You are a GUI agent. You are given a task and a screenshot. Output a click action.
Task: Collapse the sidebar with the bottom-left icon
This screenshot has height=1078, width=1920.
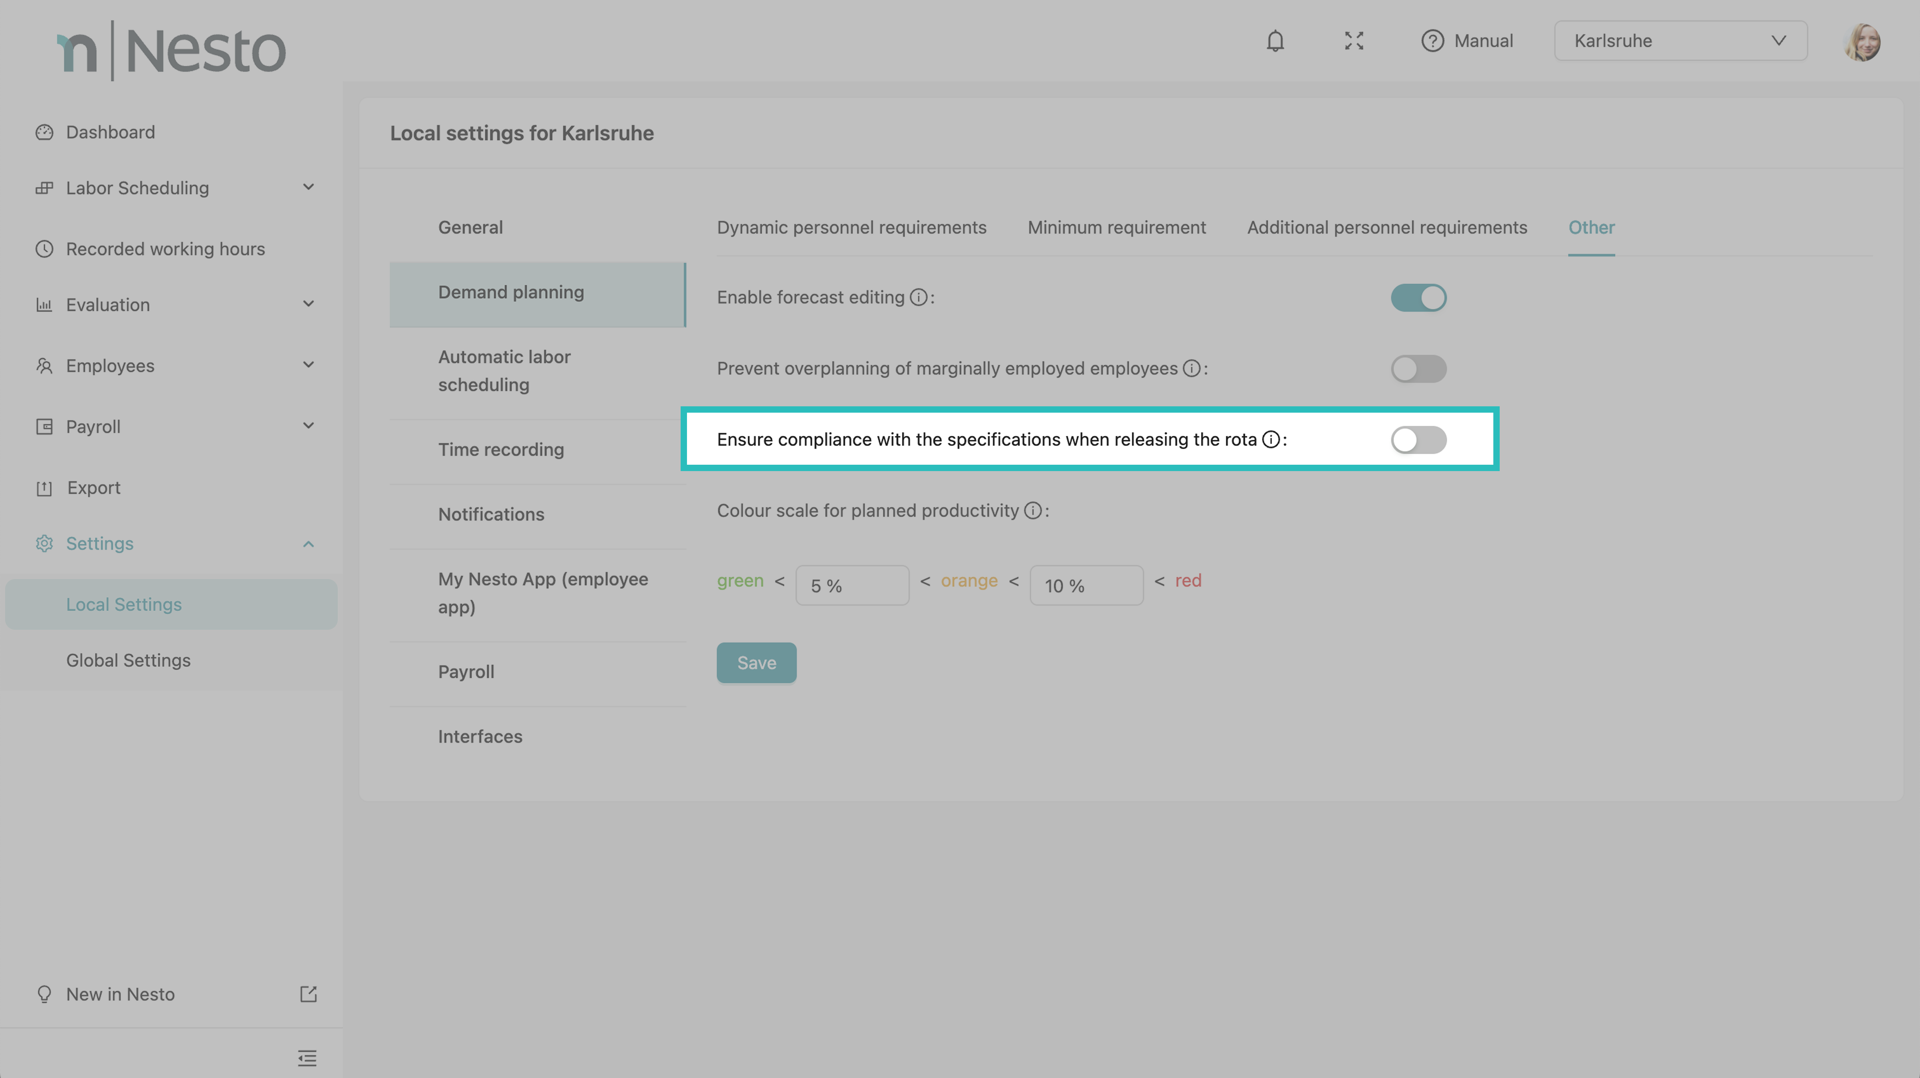307,1057
